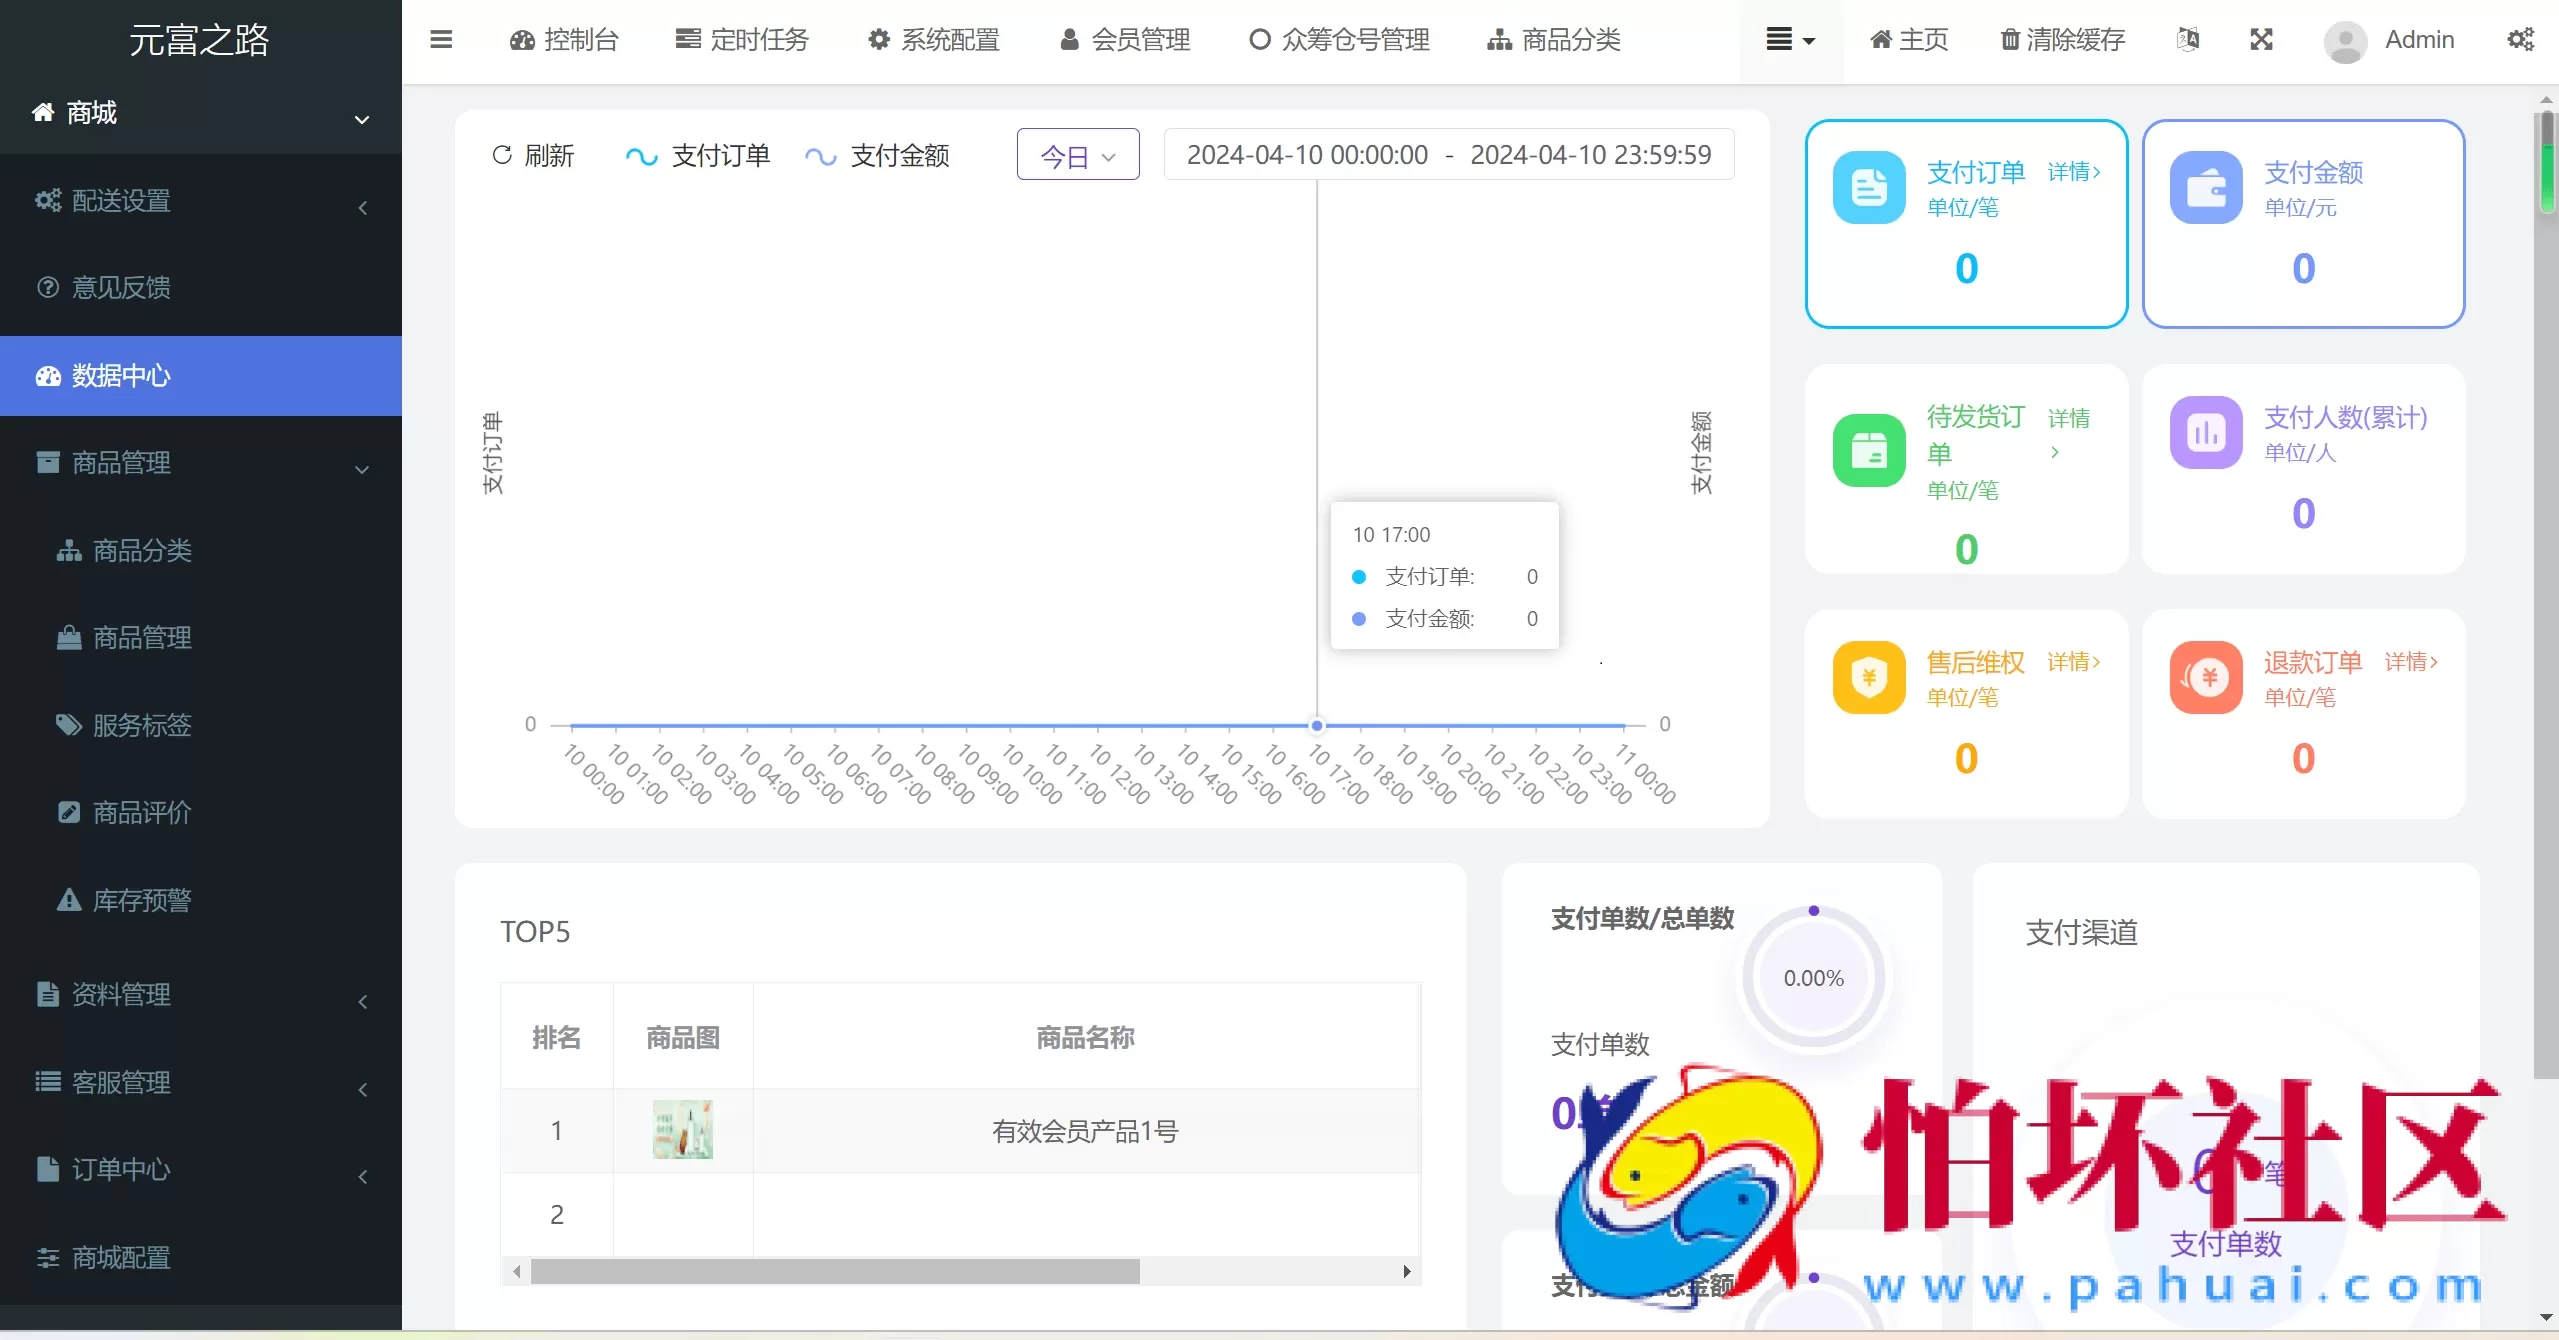The image size is (2559, 1340).
Task: Open the settings gear at top right
Action: [2521, 40]
